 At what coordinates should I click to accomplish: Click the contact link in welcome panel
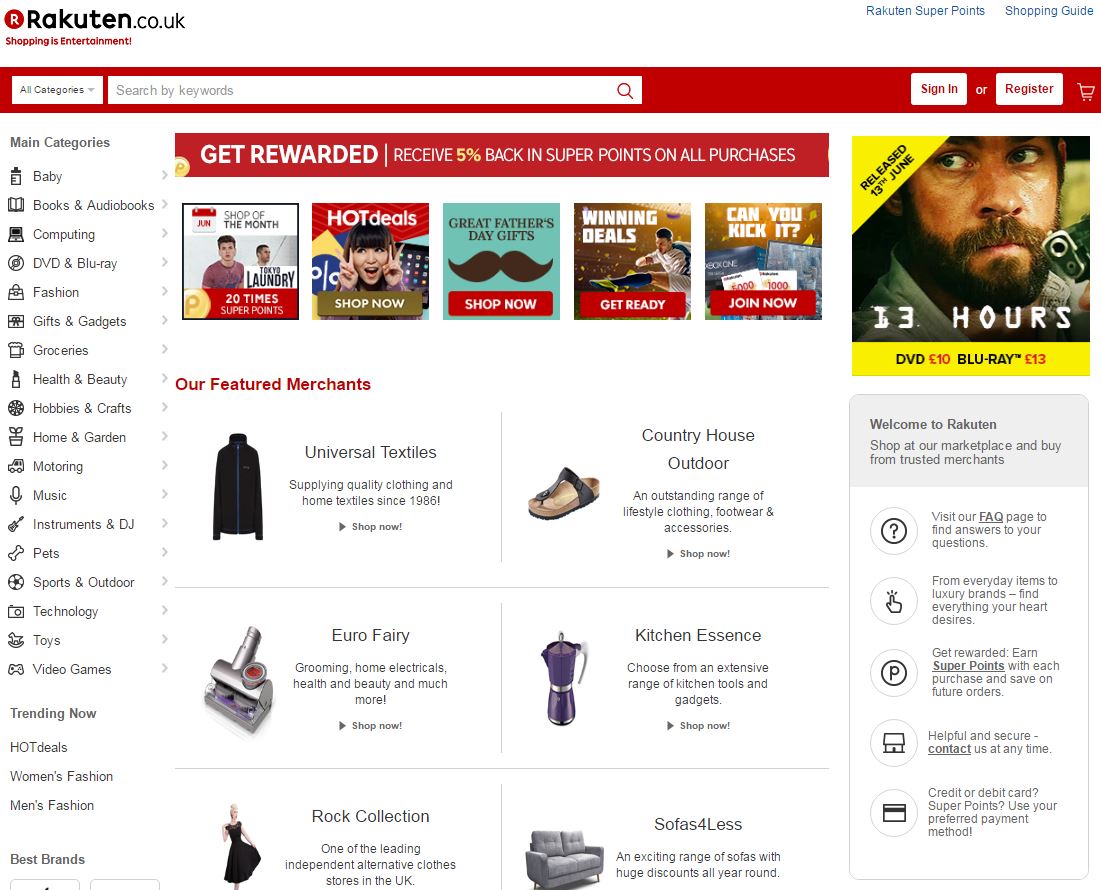[x=949, y=749]
